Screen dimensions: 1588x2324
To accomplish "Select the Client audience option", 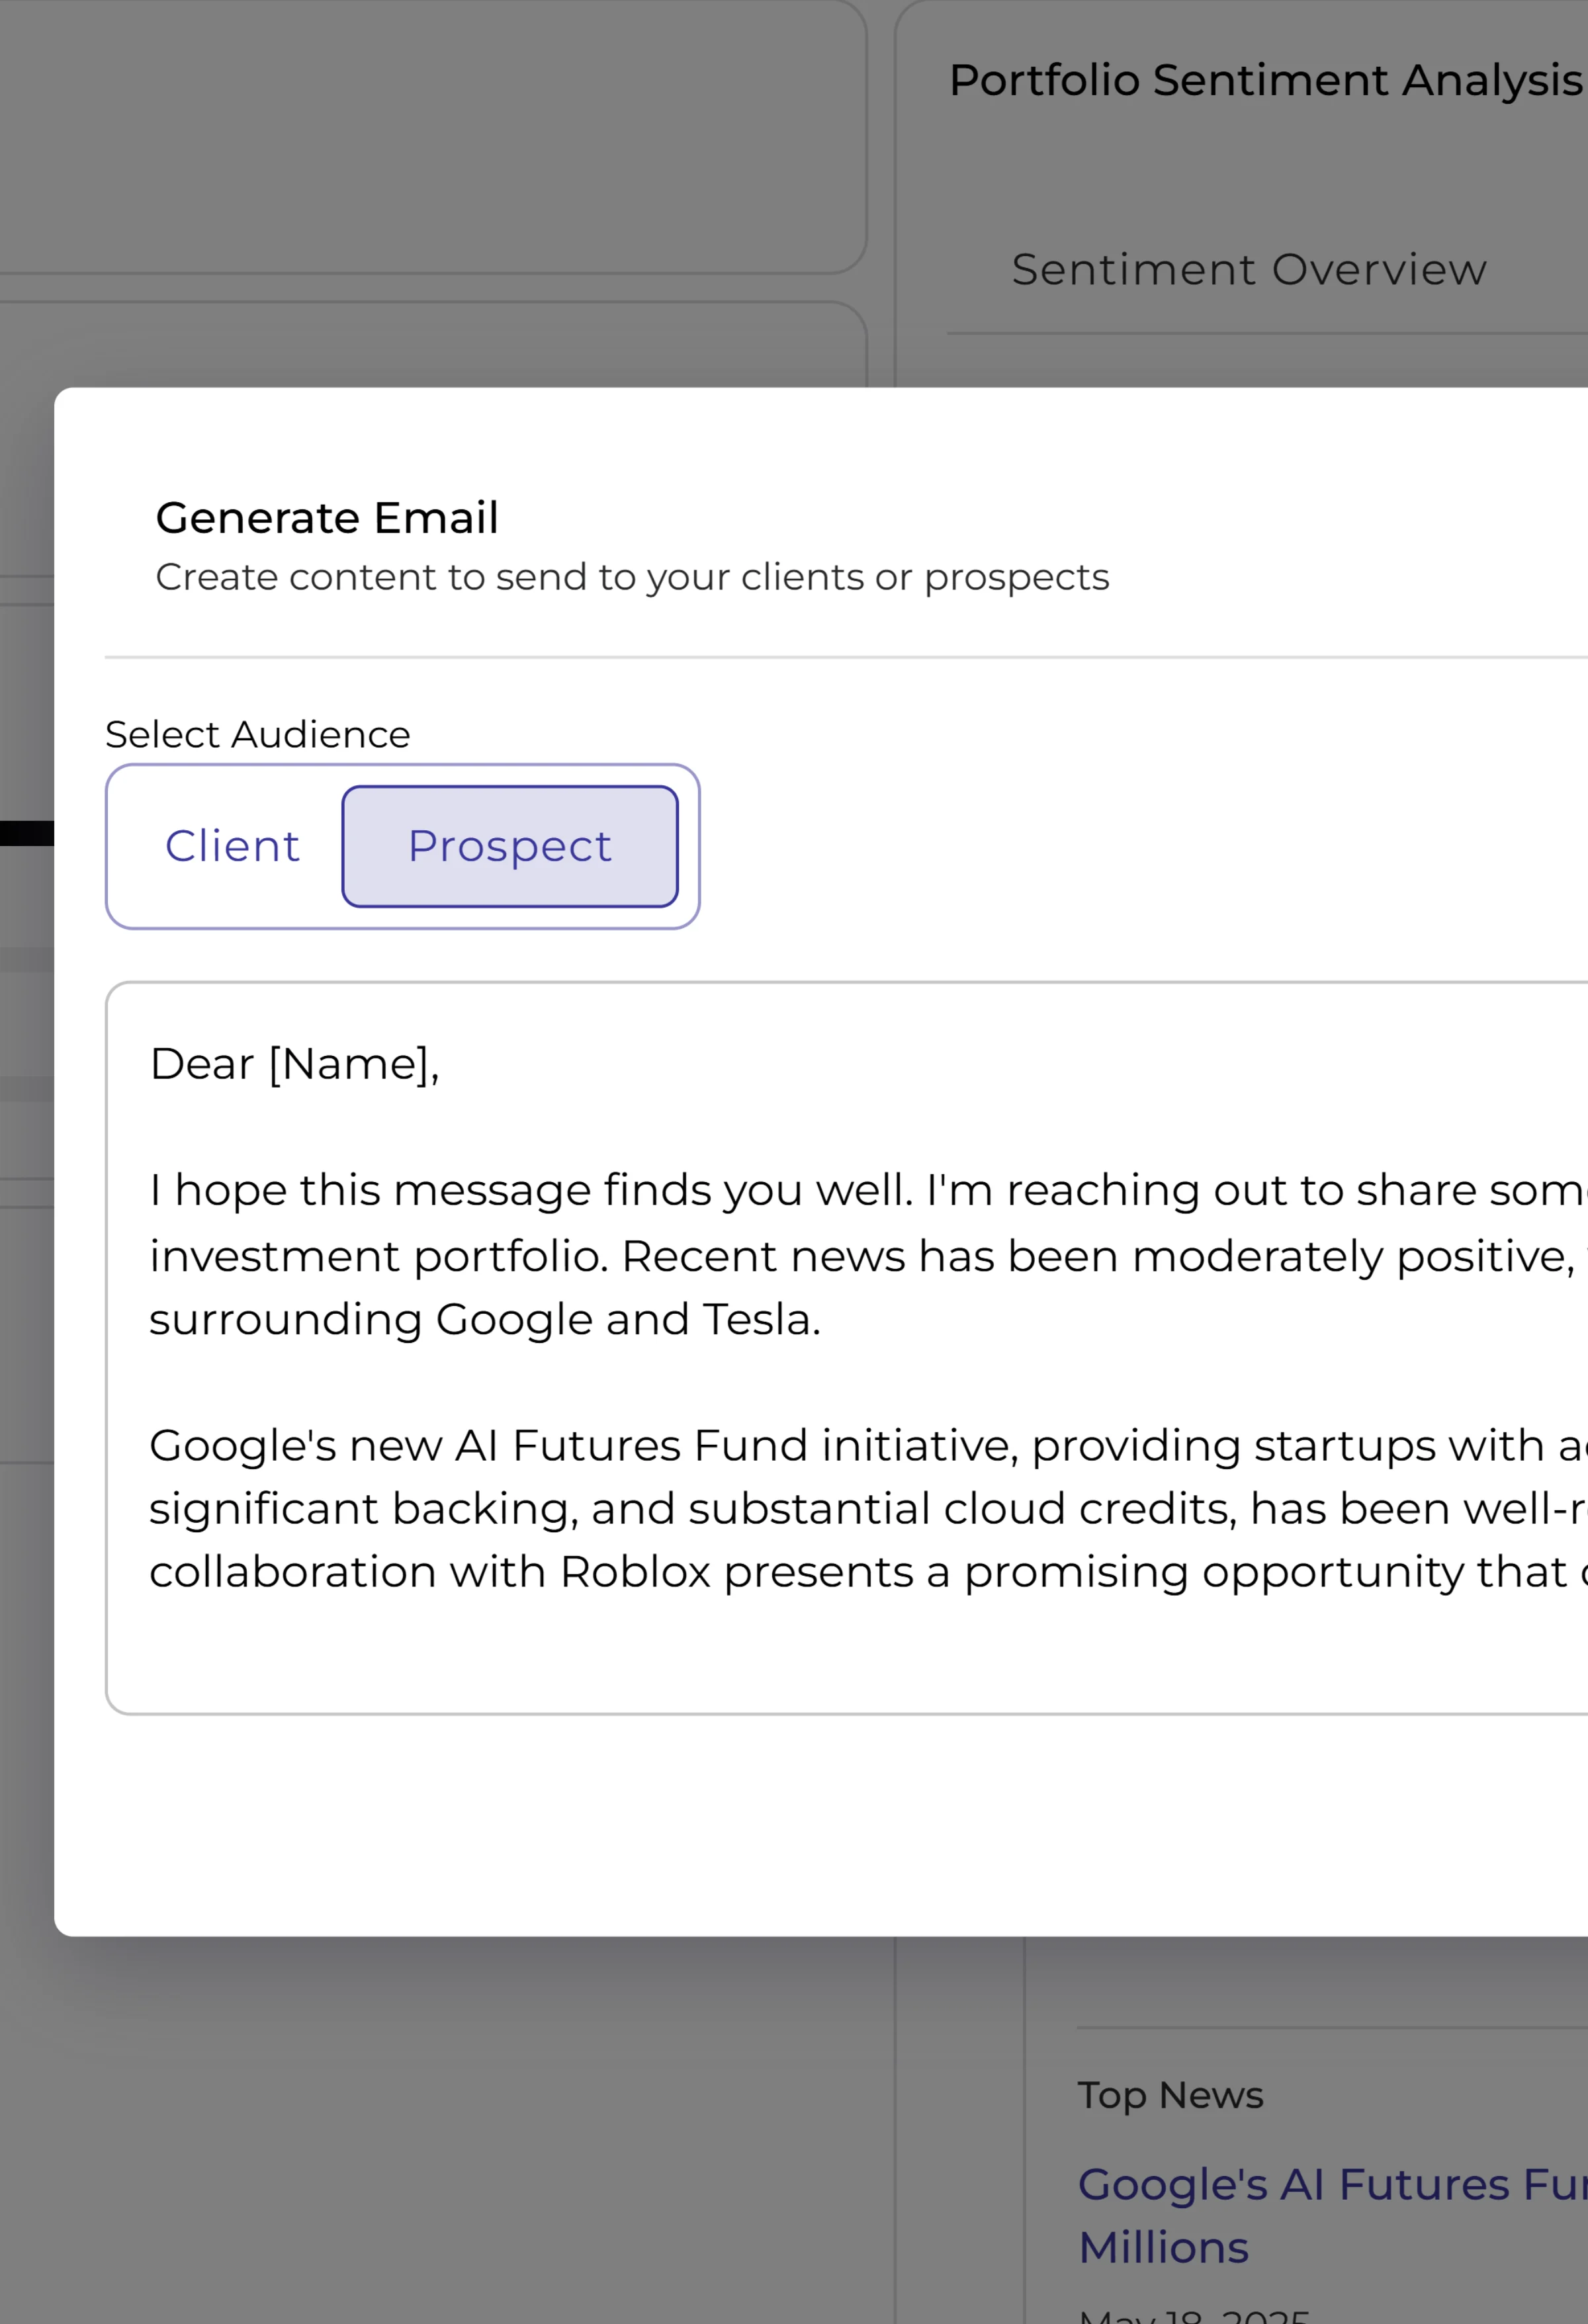I will (x=232, y=846).
